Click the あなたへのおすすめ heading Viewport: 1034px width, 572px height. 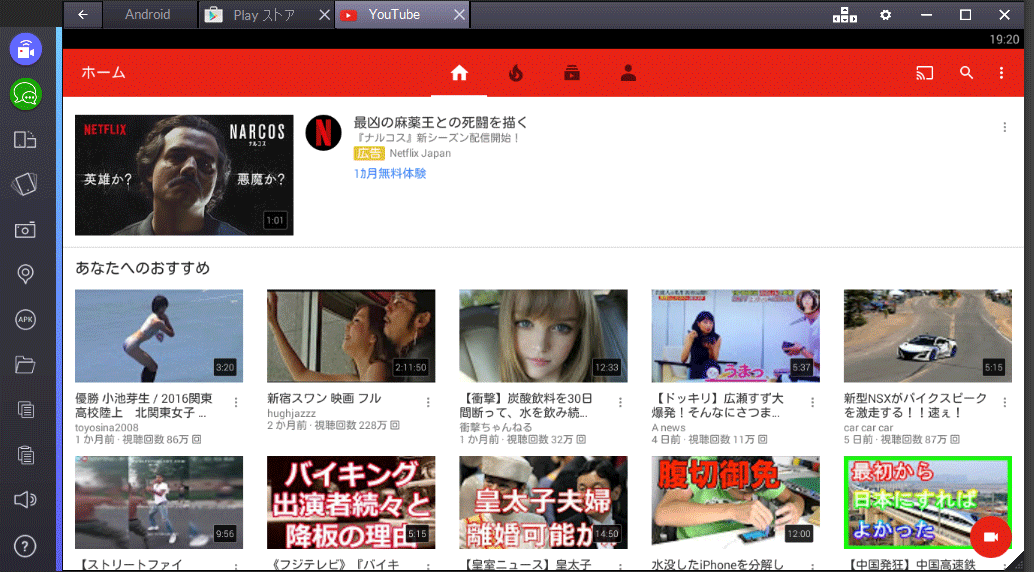tap(142, 268)
